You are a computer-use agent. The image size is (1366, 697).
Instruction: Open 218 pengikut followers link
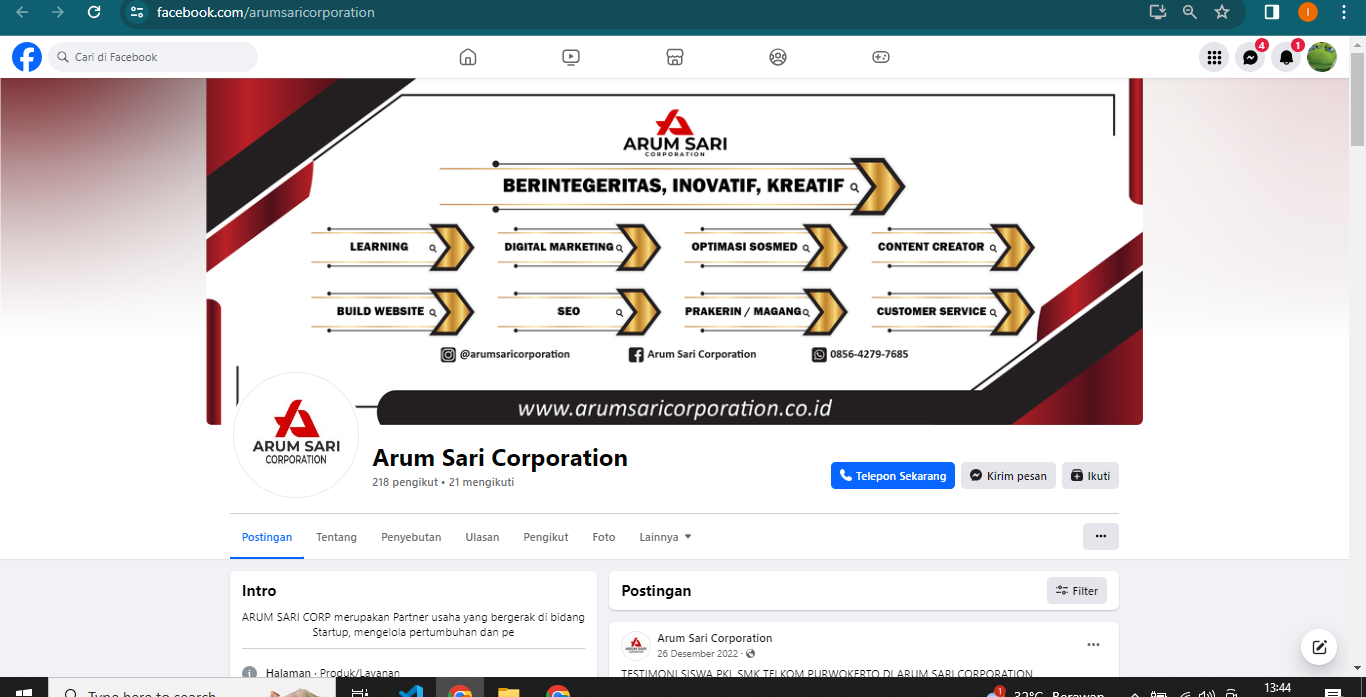pos(405,482)
